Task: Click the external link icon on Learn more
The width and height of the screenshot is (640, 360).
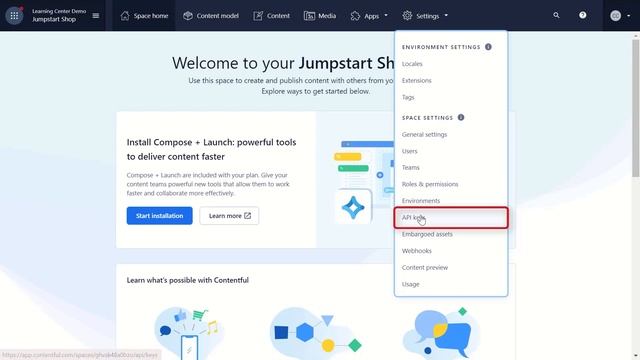Action: coord(247,216)
